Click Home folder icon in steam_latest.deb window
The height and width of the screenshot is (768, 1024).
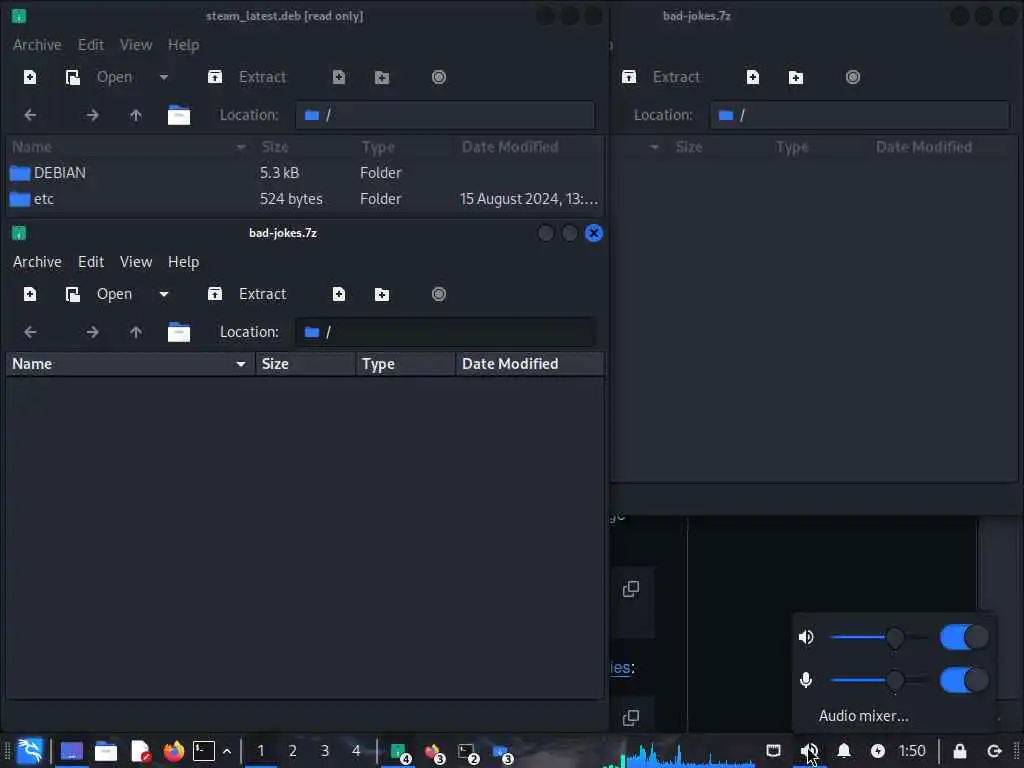(178, 116)
